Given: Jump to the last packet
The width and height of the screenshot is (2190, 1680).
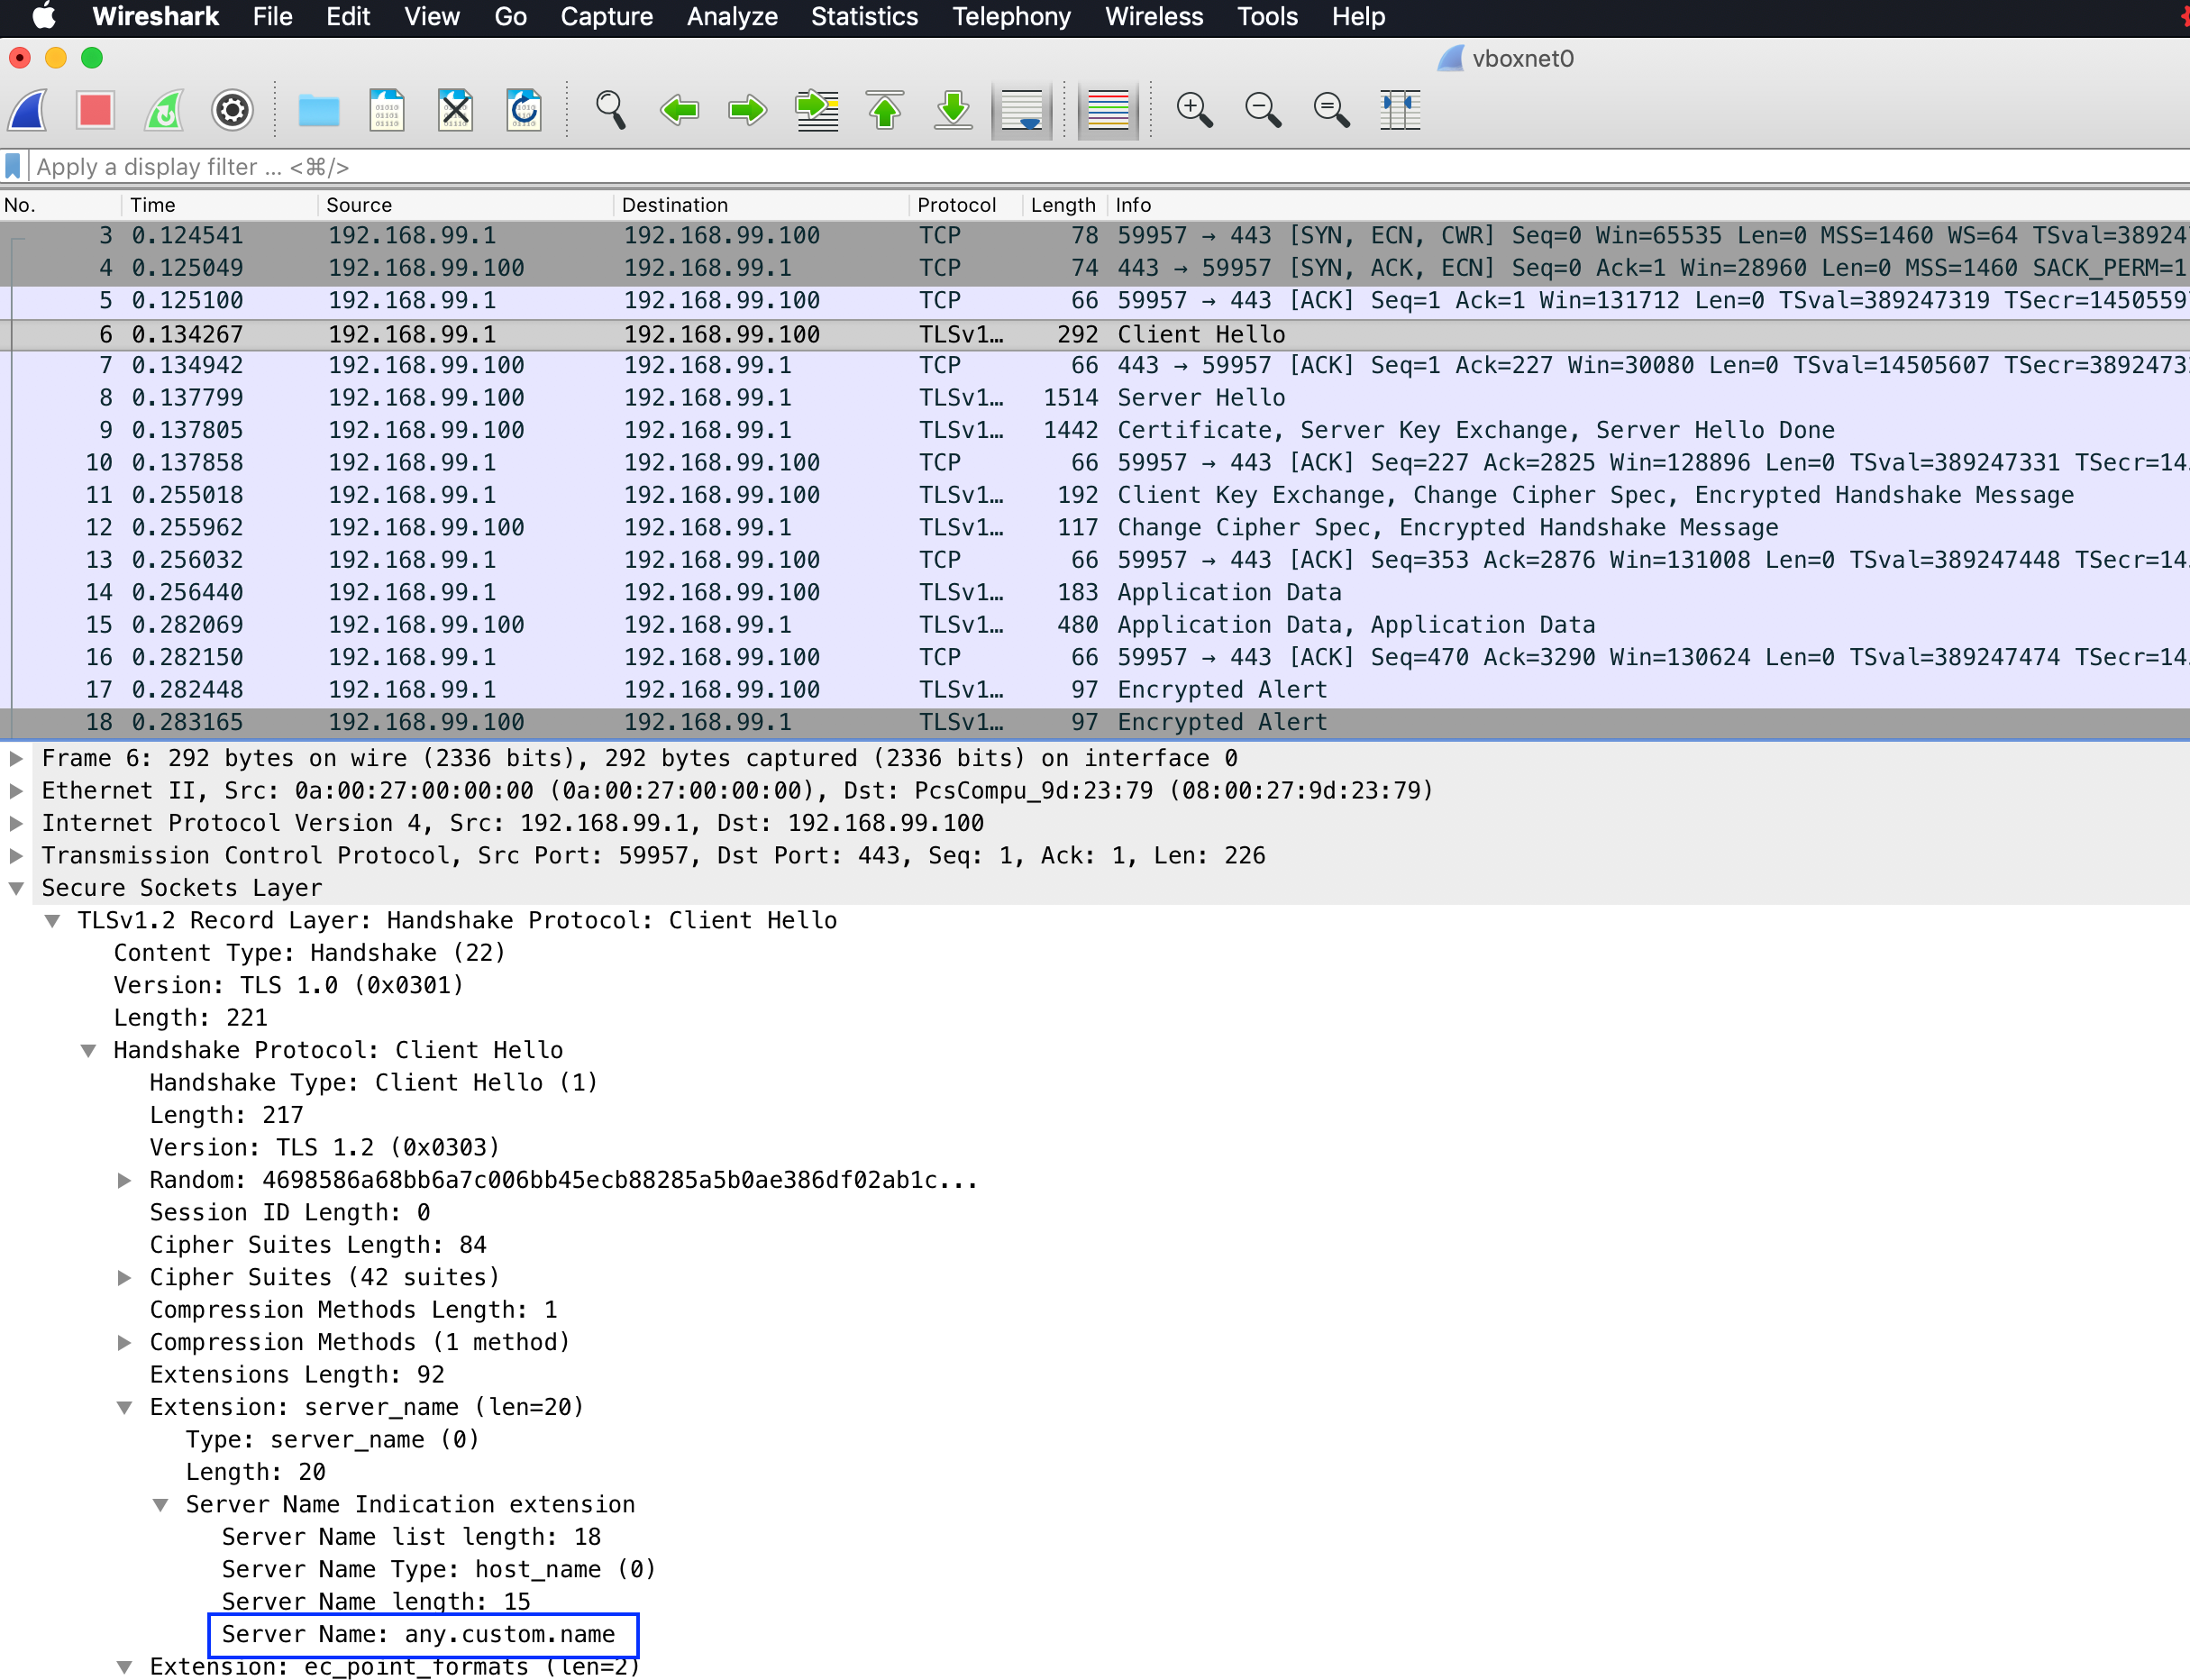Looking at the screenshot, I should point(954,109).
